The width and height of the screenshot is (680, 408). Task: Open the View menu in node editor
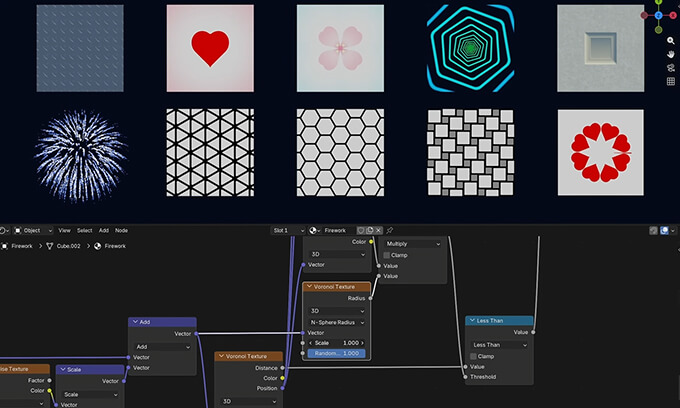[64, 230]
